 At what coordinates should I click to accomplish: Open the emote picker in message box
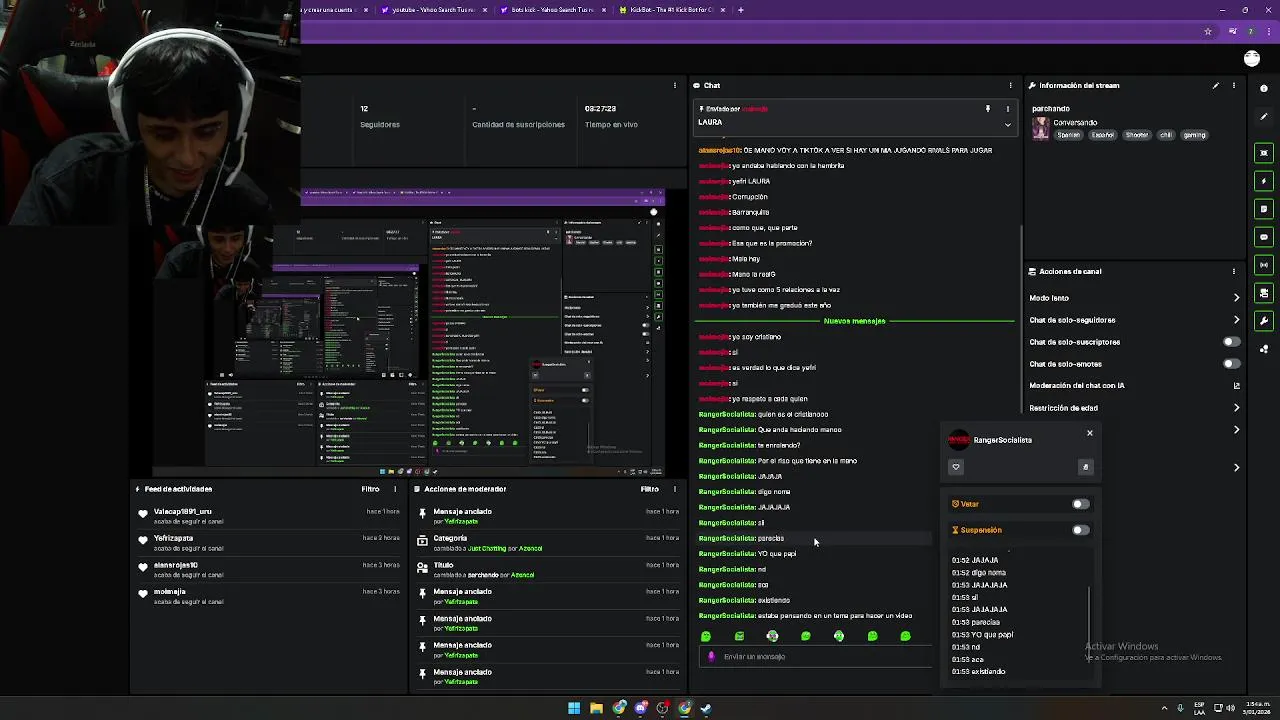click(x=711, y=657)
